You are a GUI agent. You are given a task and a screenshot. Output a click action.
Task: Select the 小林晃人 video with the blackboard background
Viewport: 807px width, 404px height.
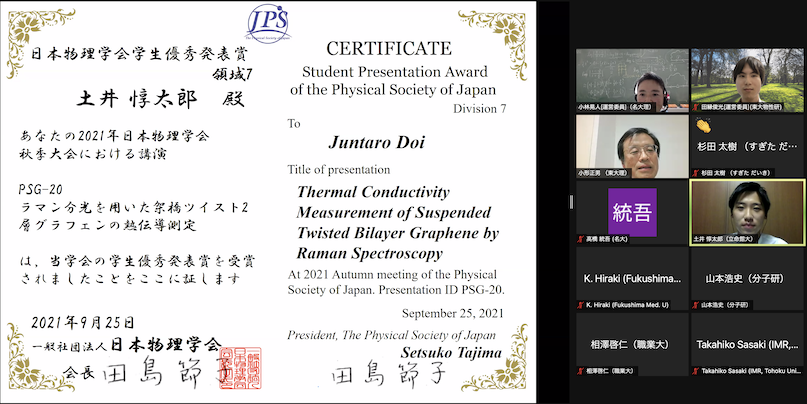click(632, 80)
